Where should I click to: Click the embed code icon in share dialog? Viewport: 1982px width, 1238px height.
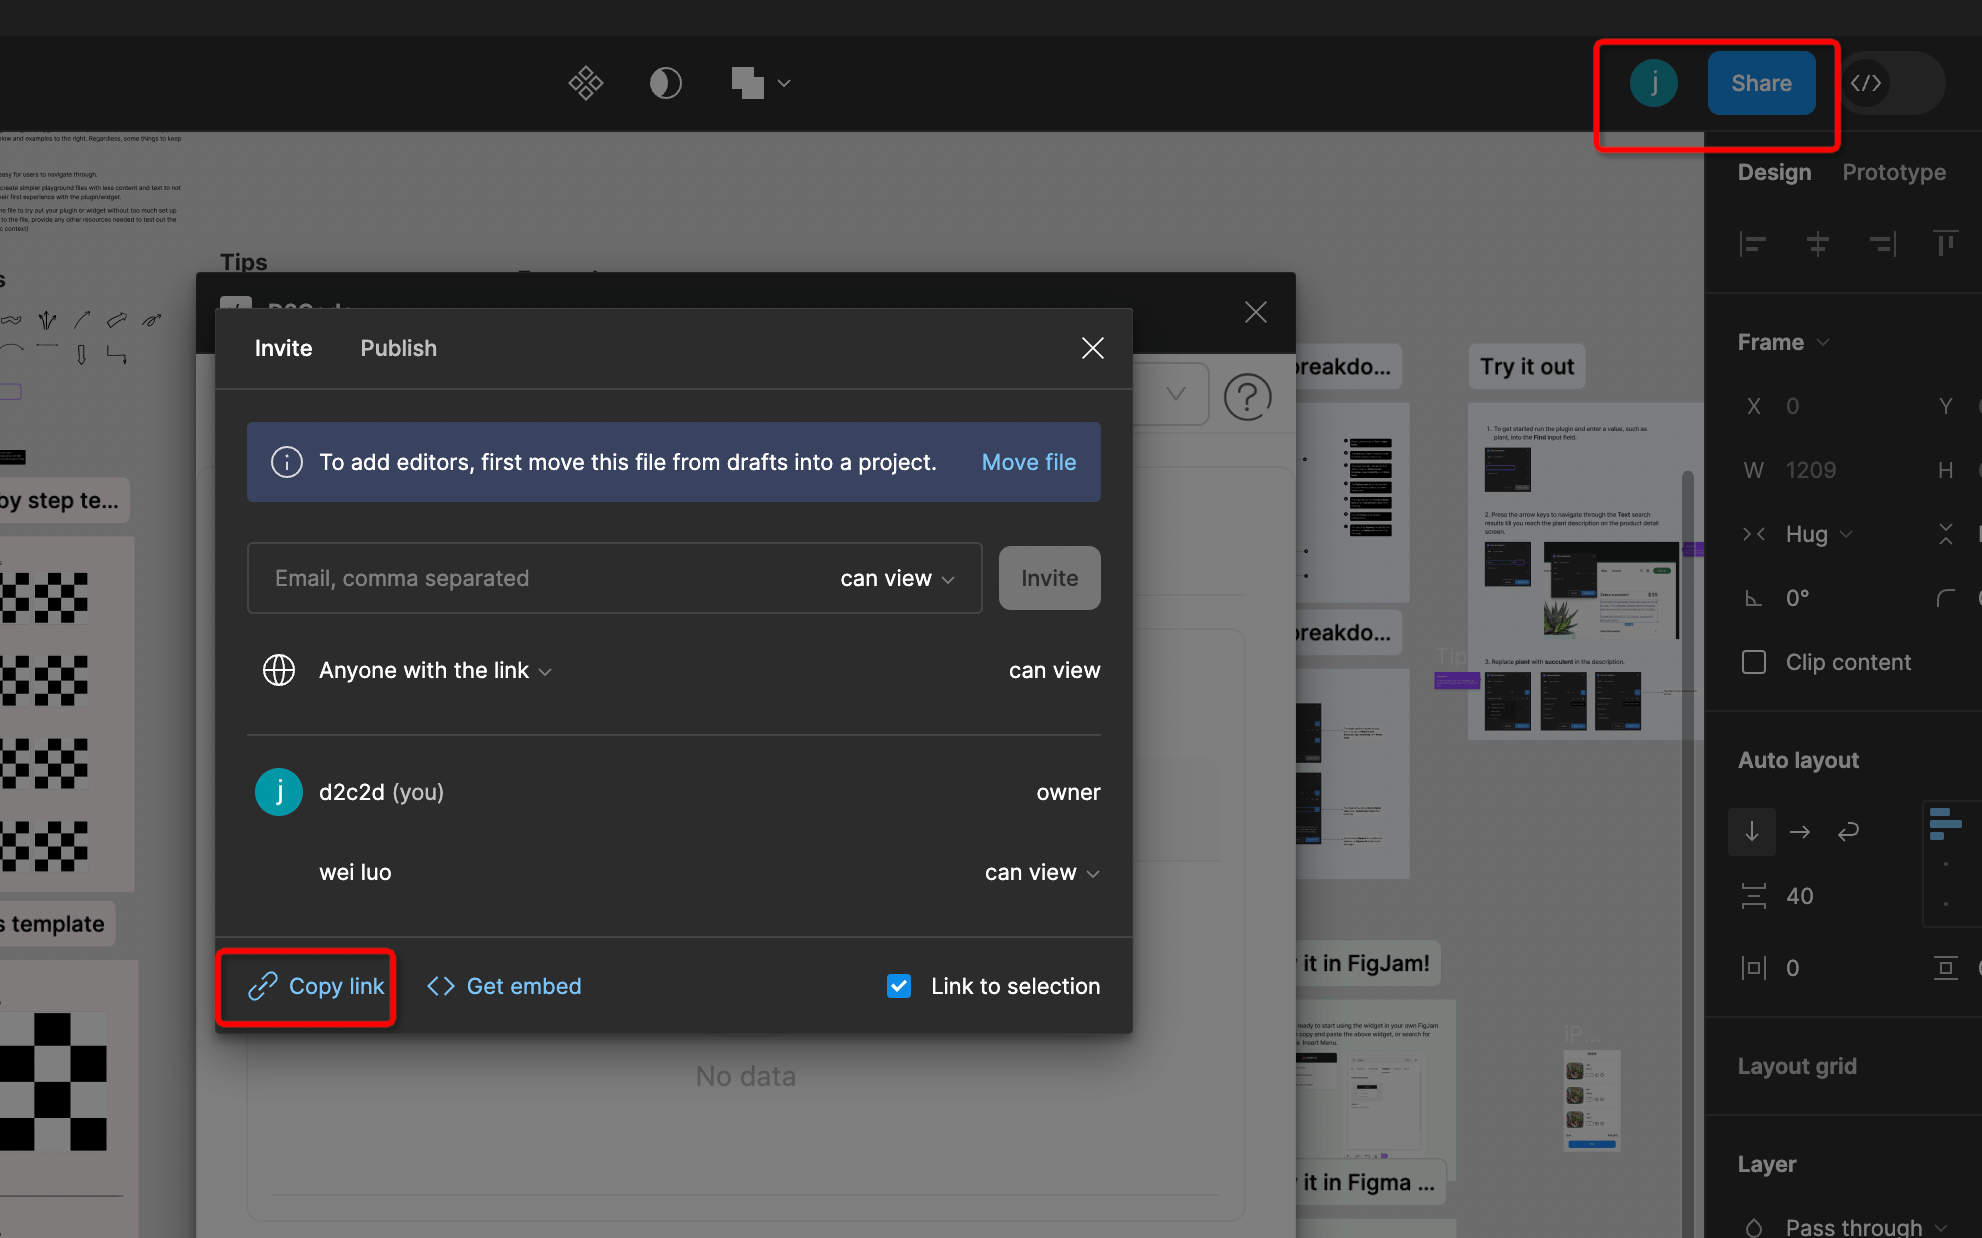pos(439,986)
